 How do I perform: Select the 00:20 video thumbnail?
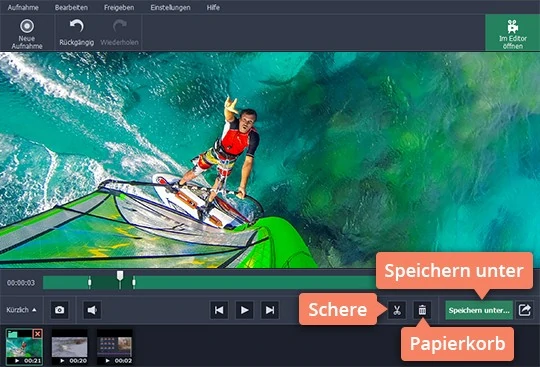click(70, 347)
